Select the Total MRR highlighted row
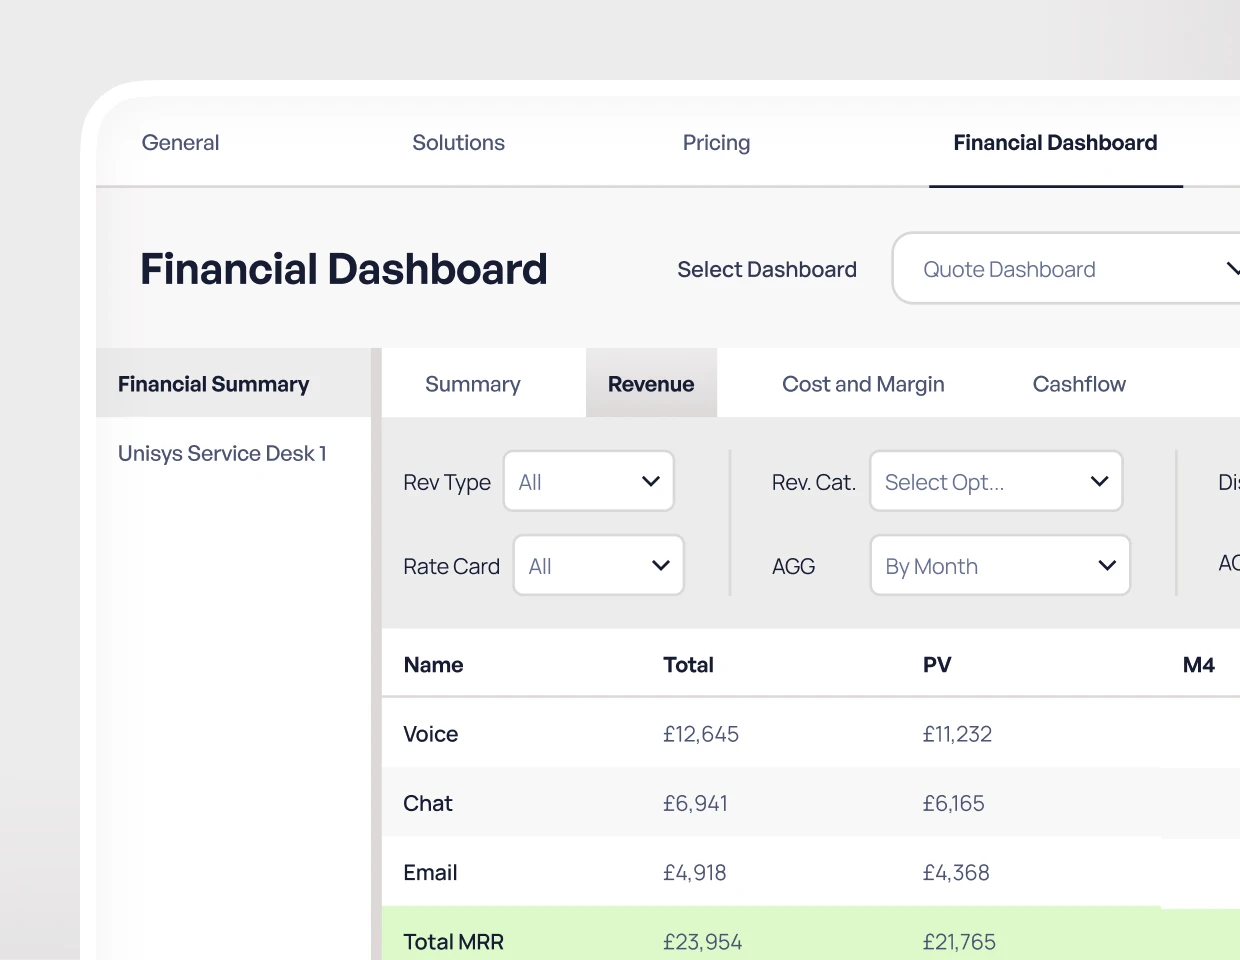The width and height of the screenshot is (1240, 960). coord(453,941)
